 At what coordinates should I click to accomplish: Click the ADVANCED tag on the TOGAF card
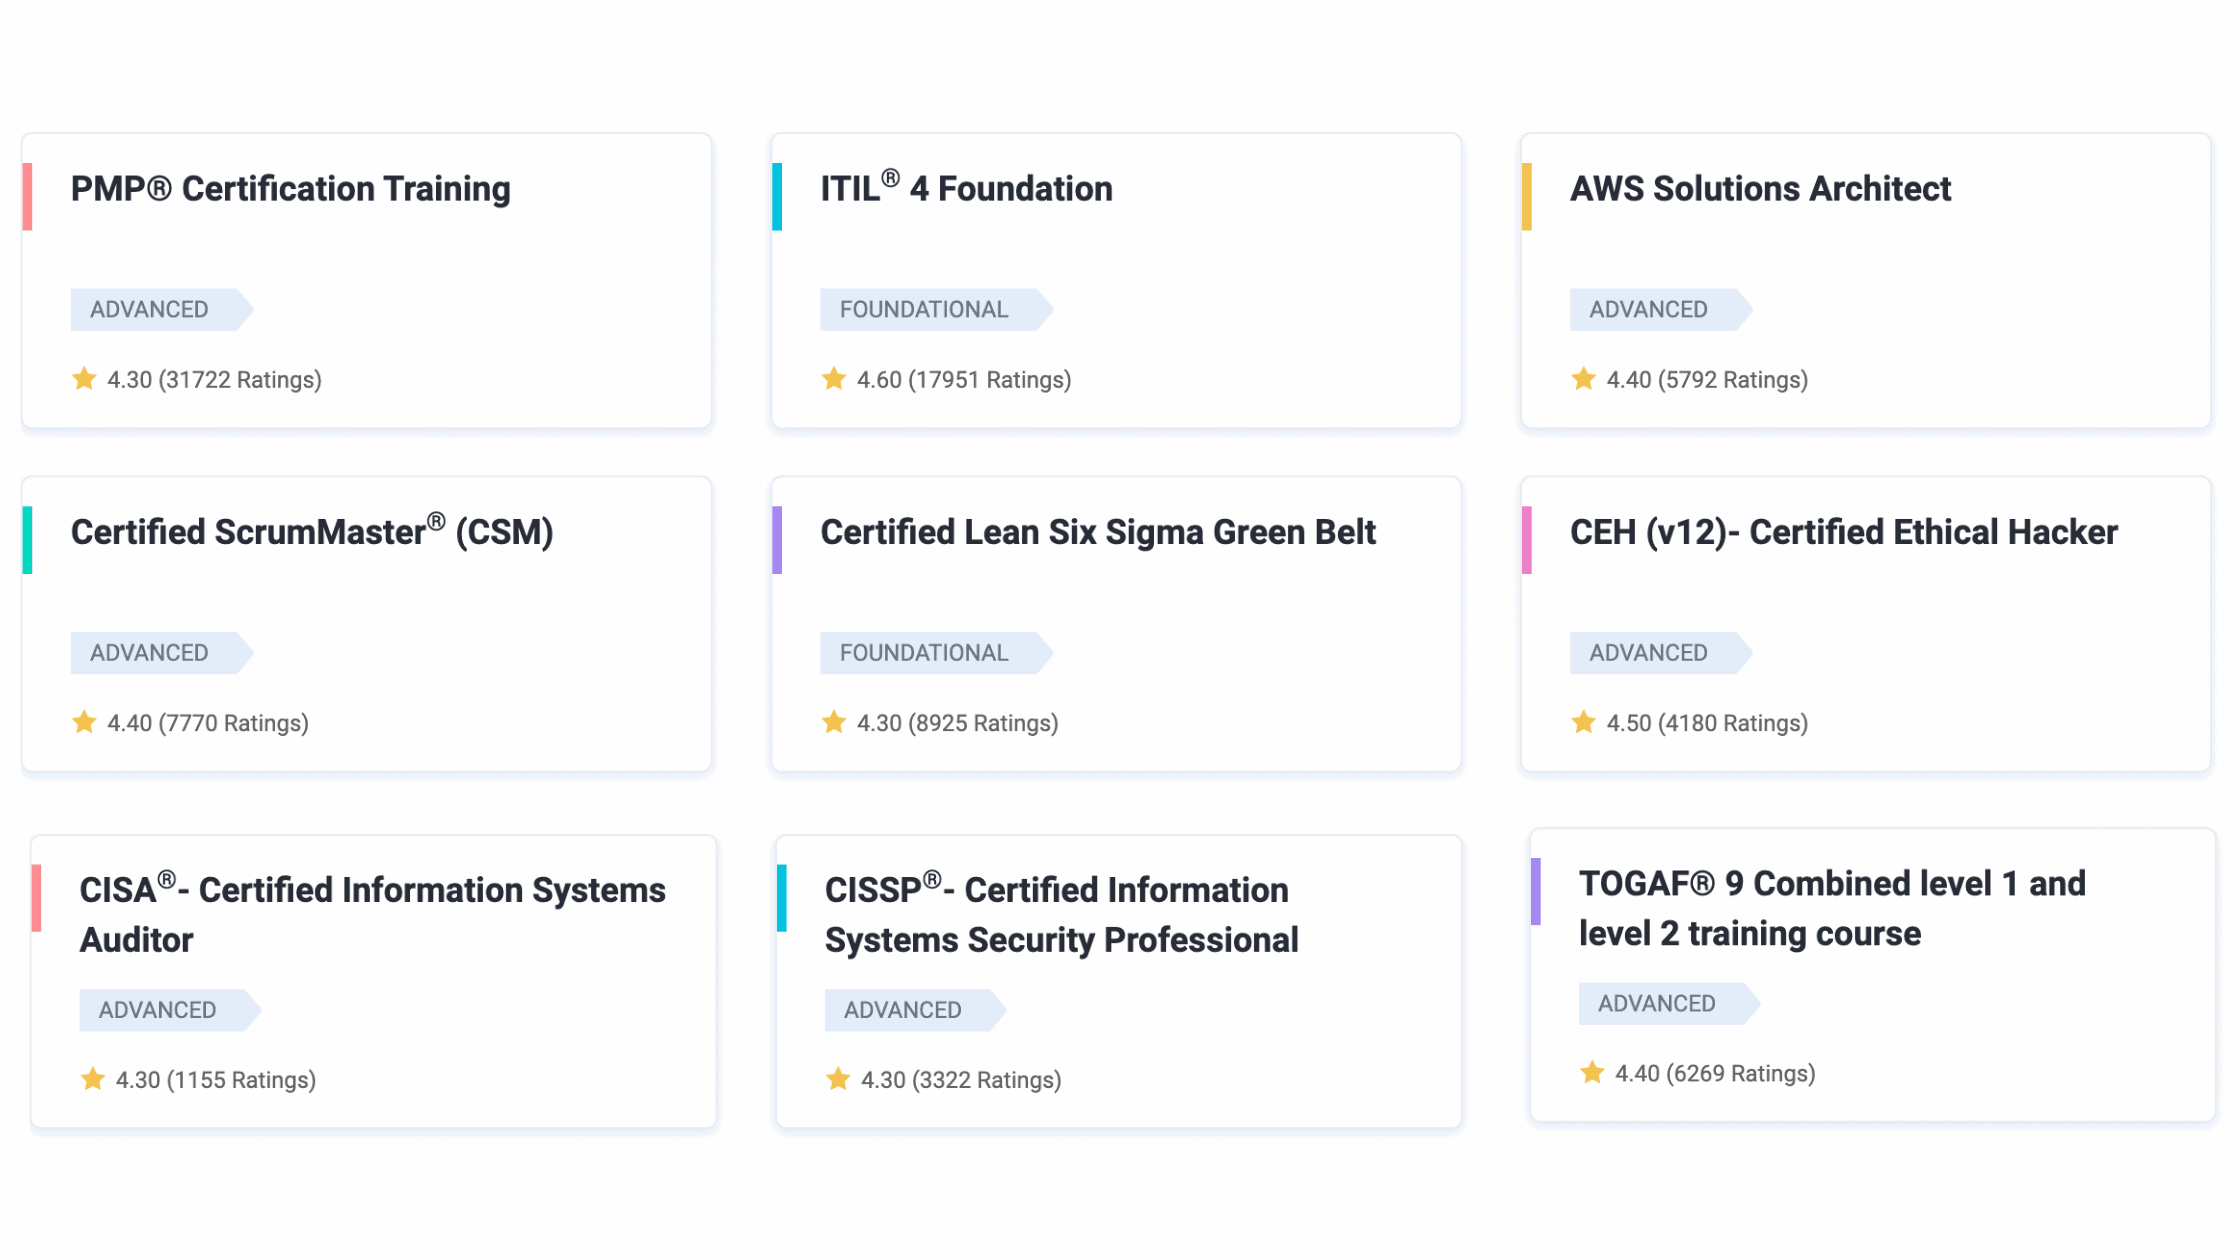point(1669,1003)
